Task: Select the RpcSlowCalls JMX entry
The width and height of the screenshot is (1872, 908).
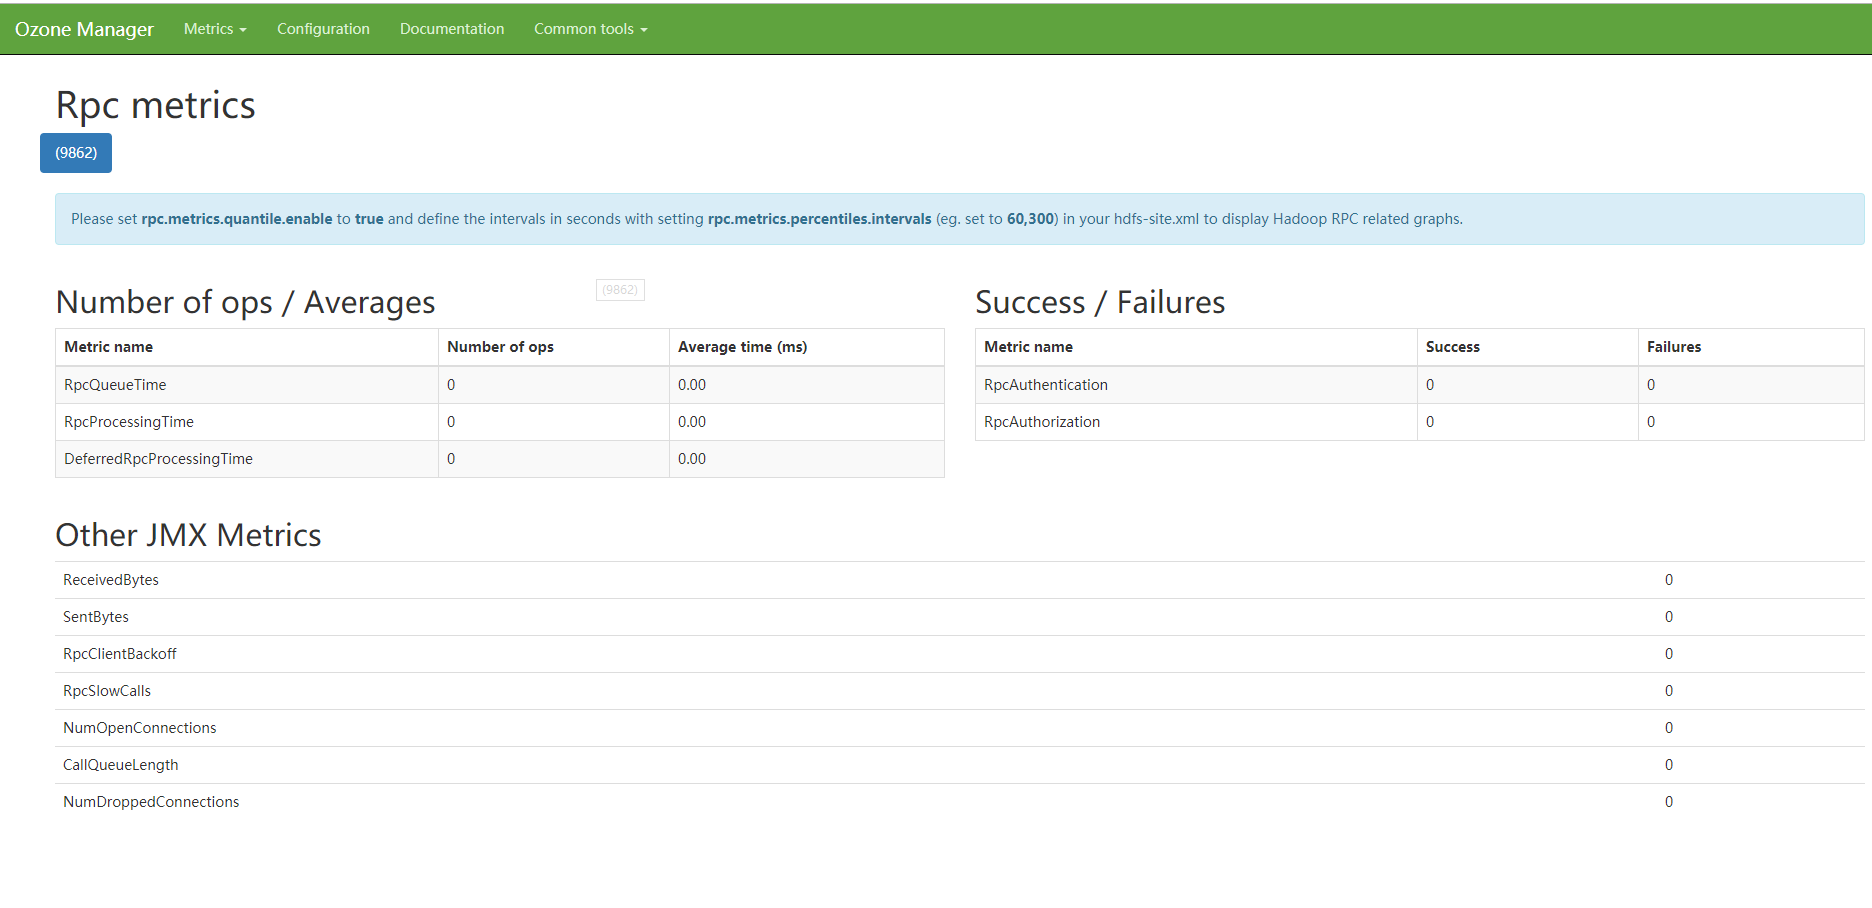Action: click(107, 691)
